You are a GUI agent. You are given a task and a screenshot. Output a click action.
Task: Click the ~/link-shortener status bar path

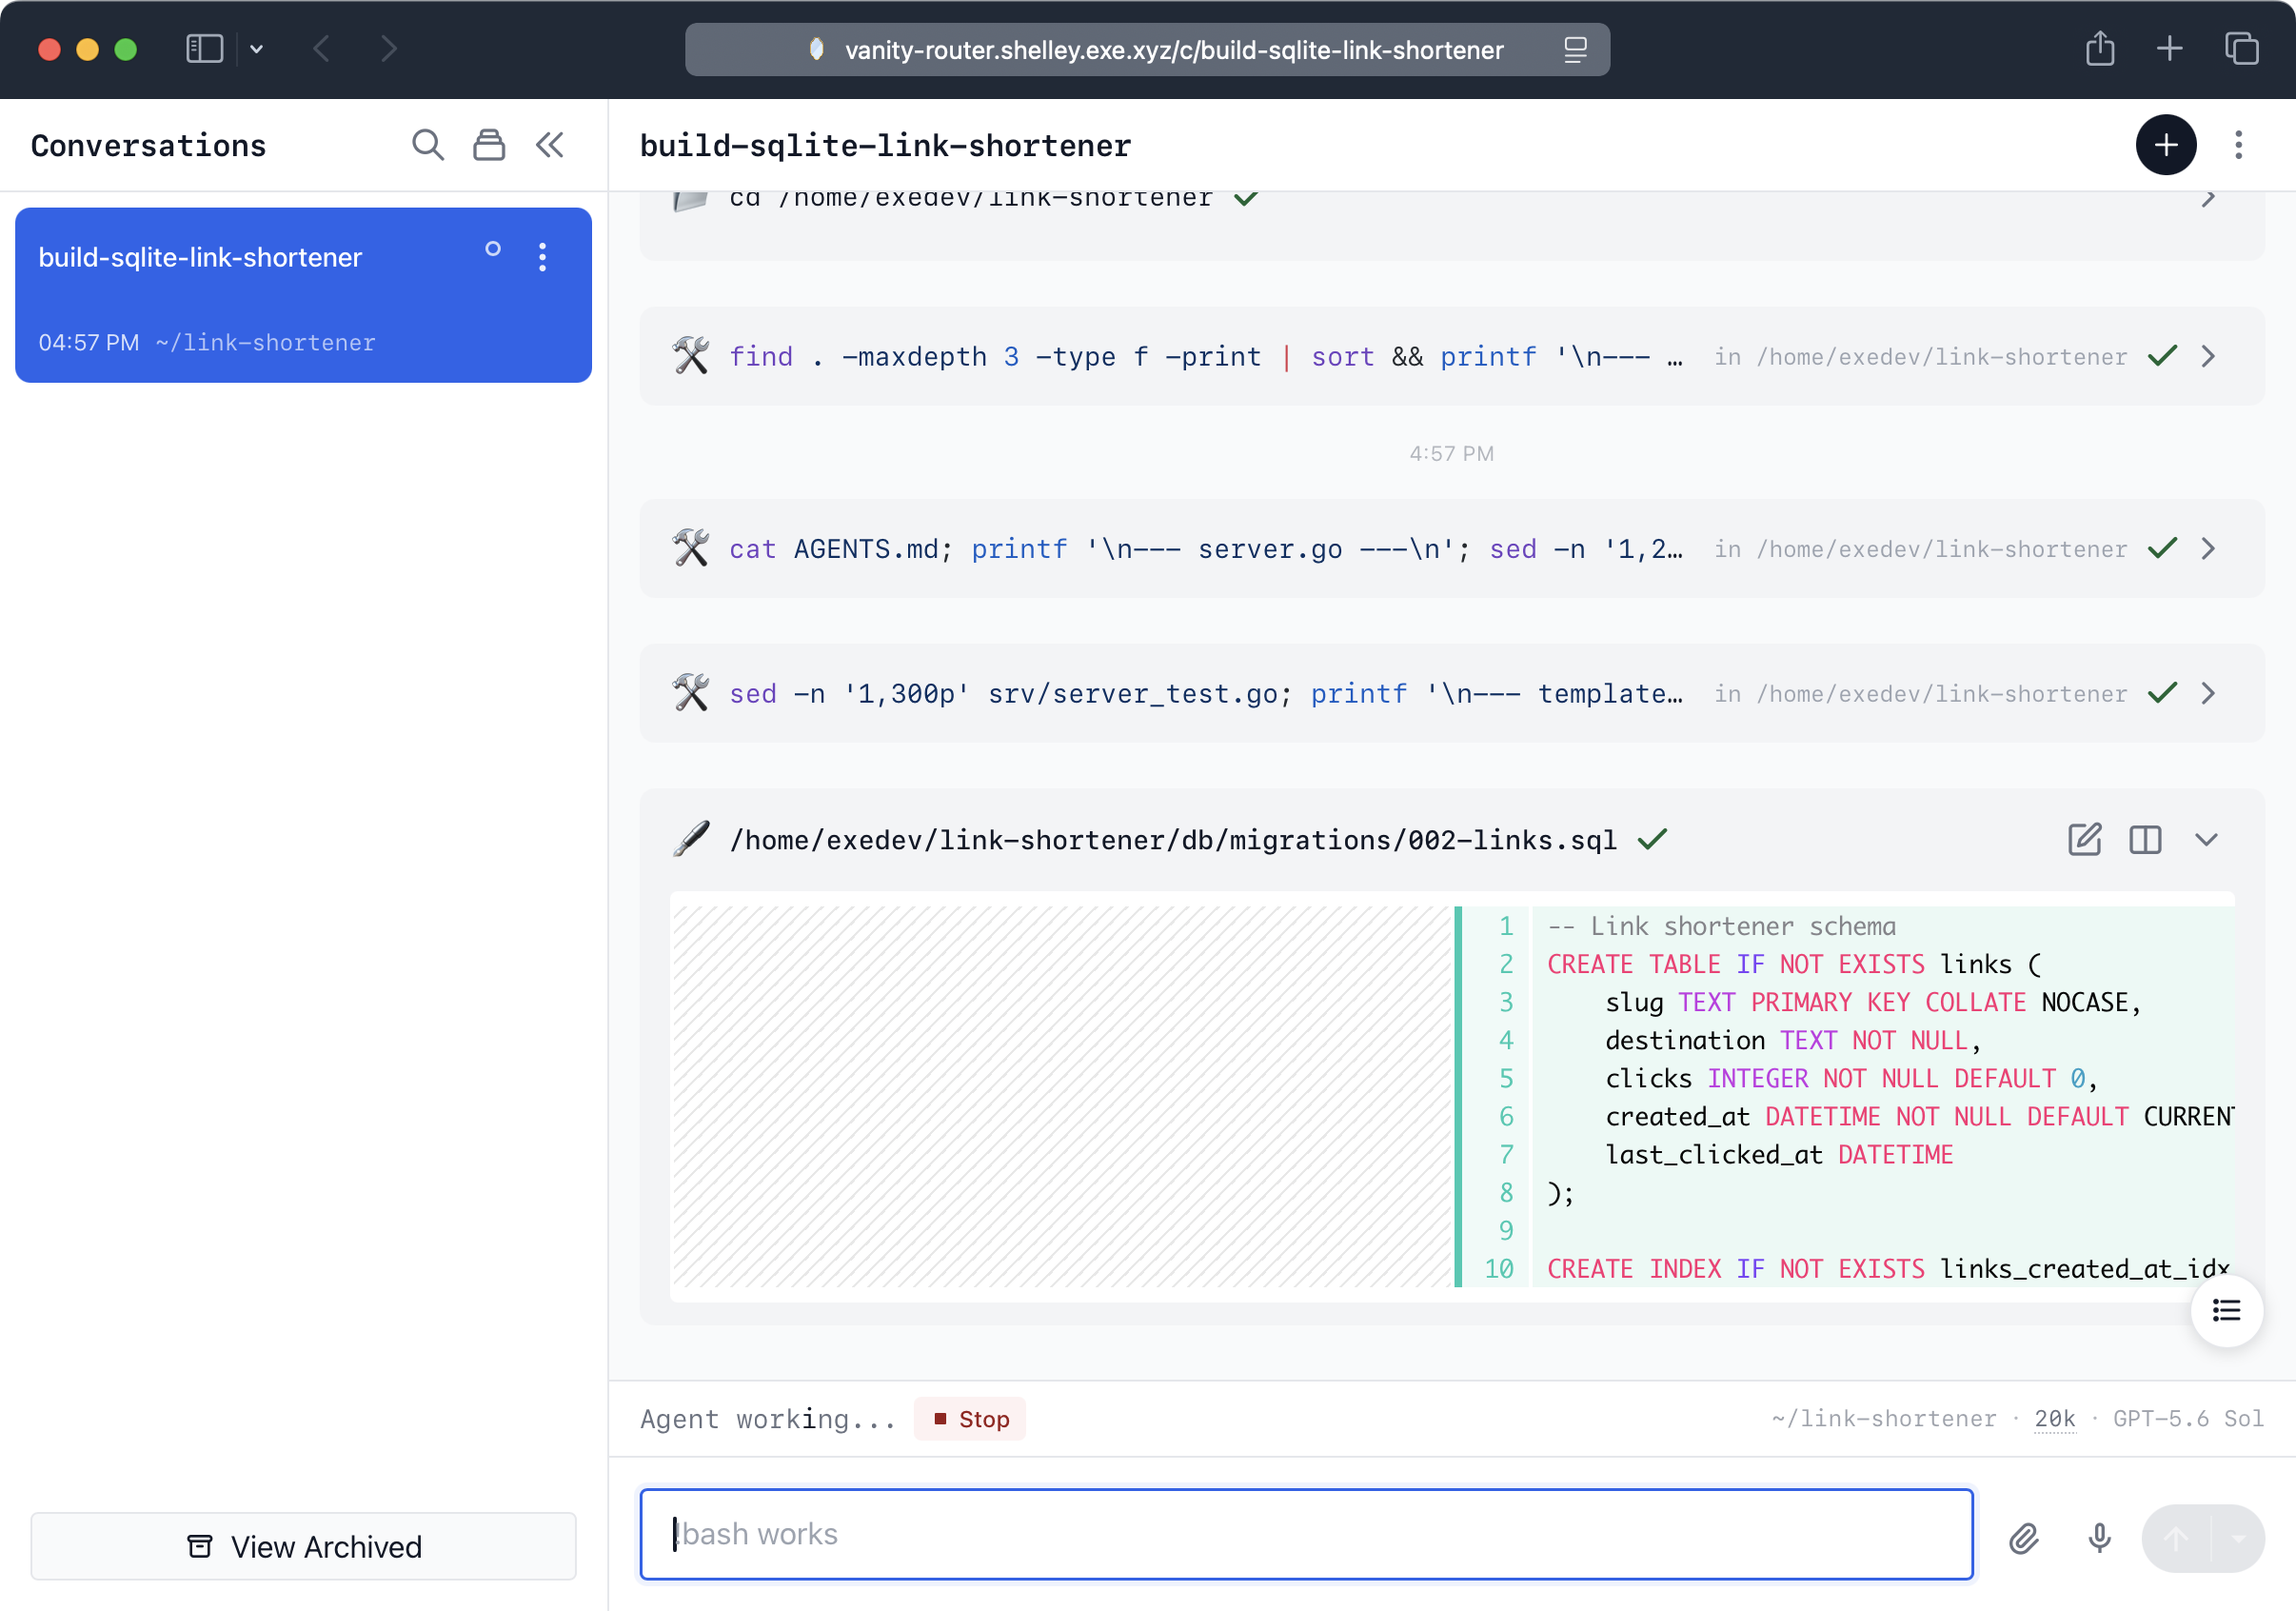coord(1884,1418)
